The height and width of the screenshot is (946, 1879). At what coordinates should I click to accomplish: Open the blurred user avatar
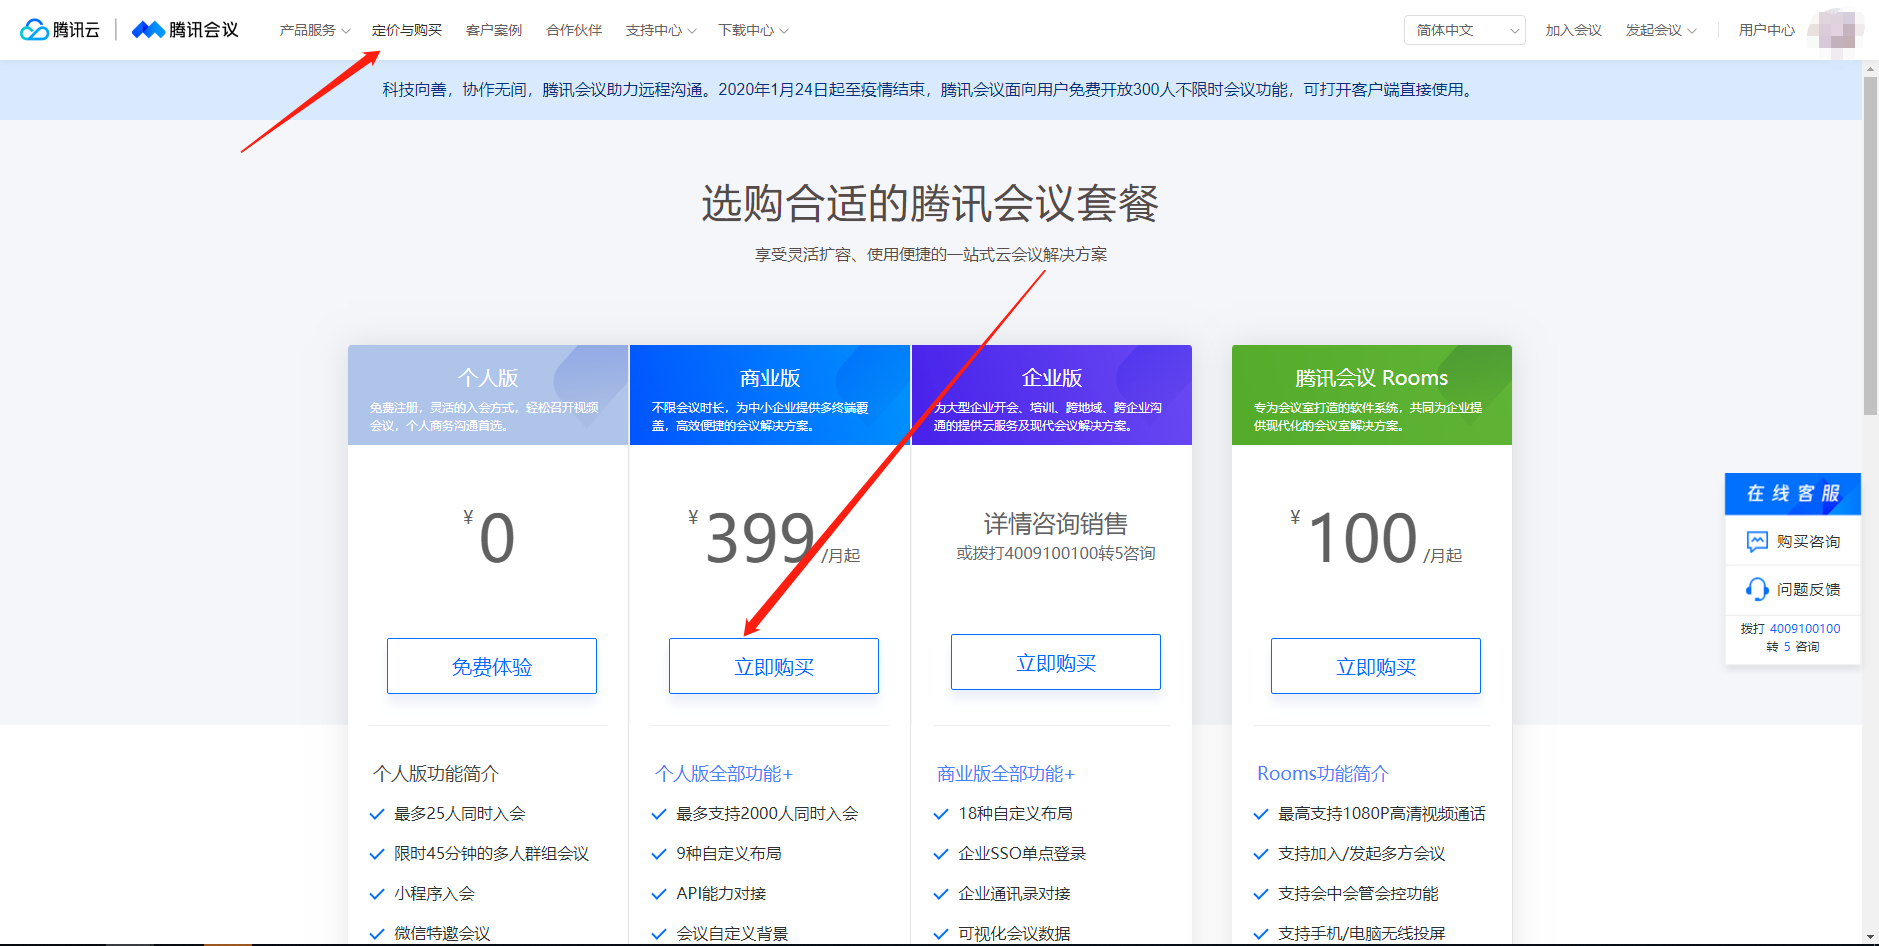click(1834, 30)
